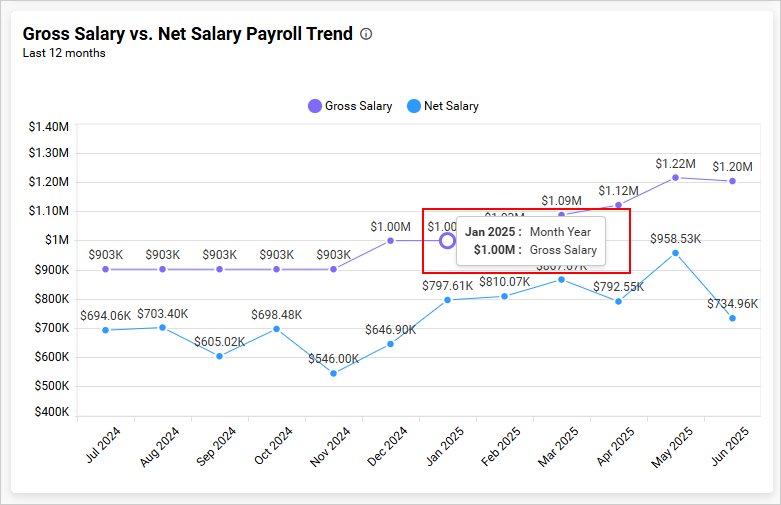
Task: Click the Jul 2024 Net Salary point $694.06K
Action: click(105, 330)
